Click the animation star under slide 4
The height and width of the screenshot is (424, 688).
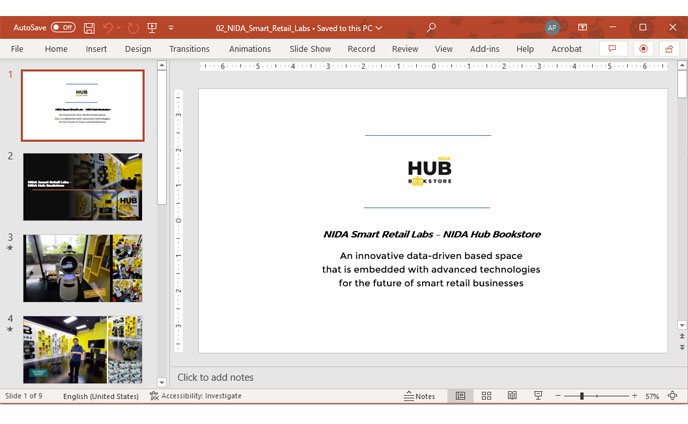pyautogui.click(x=10, y=329)
